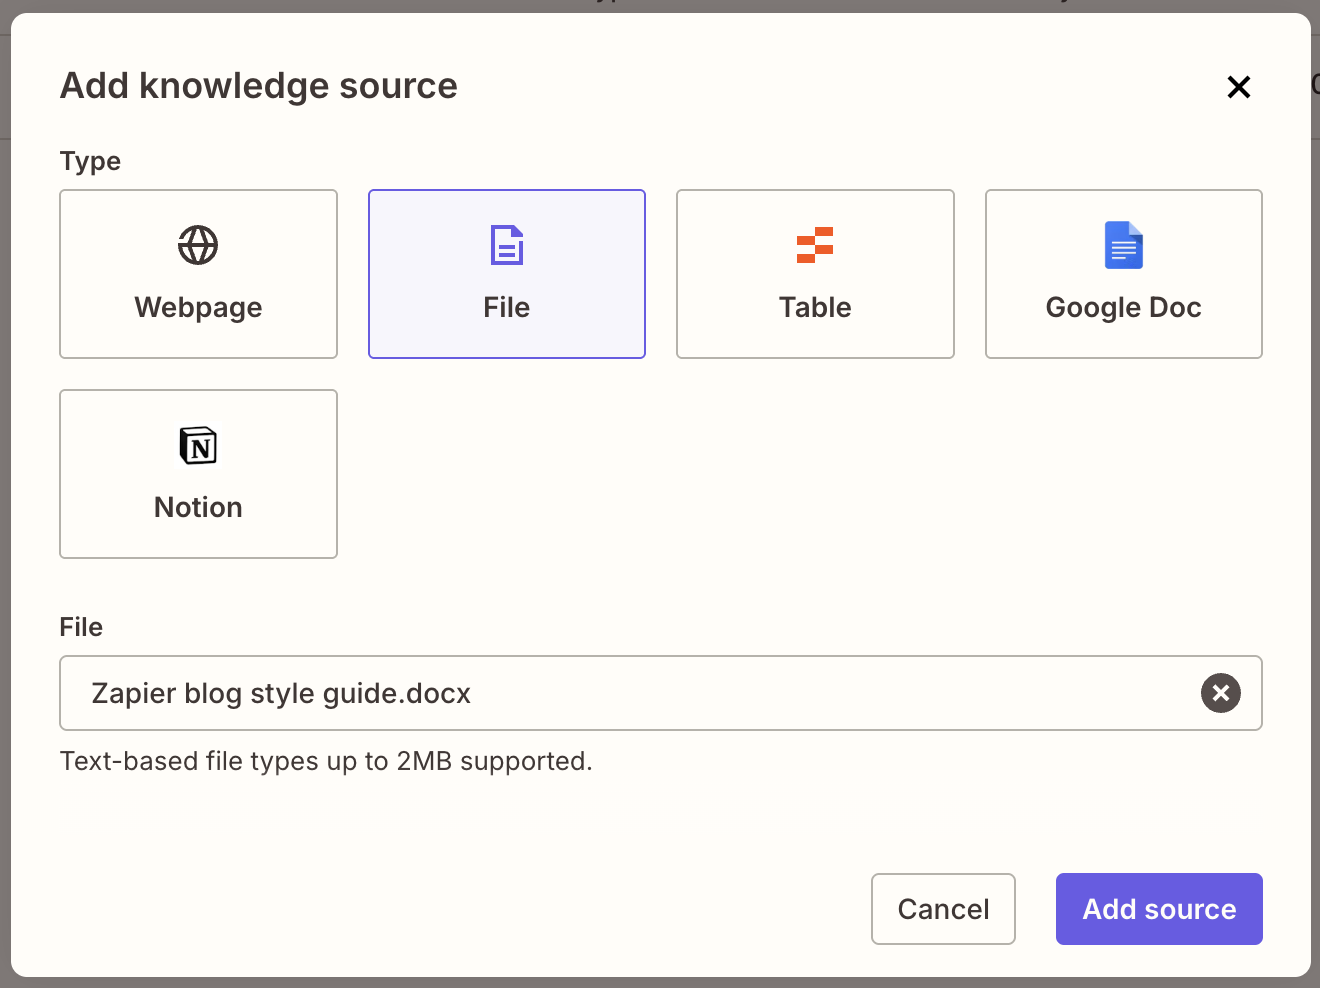Click the Add knowledge source title

[x=258, y=86]
